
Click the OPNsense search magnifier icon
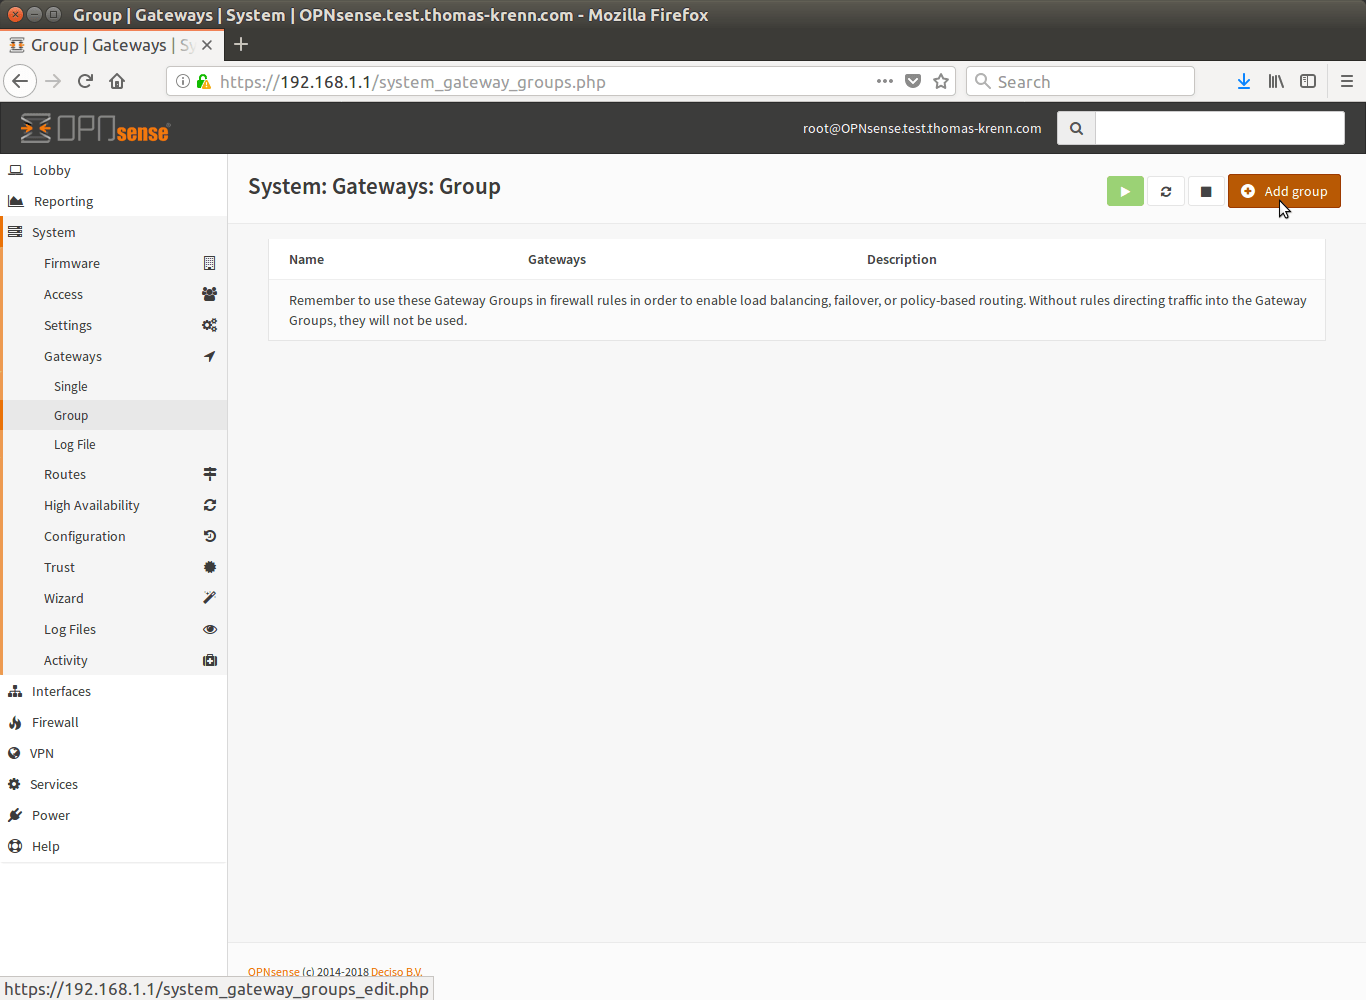tap(1076, 128)
